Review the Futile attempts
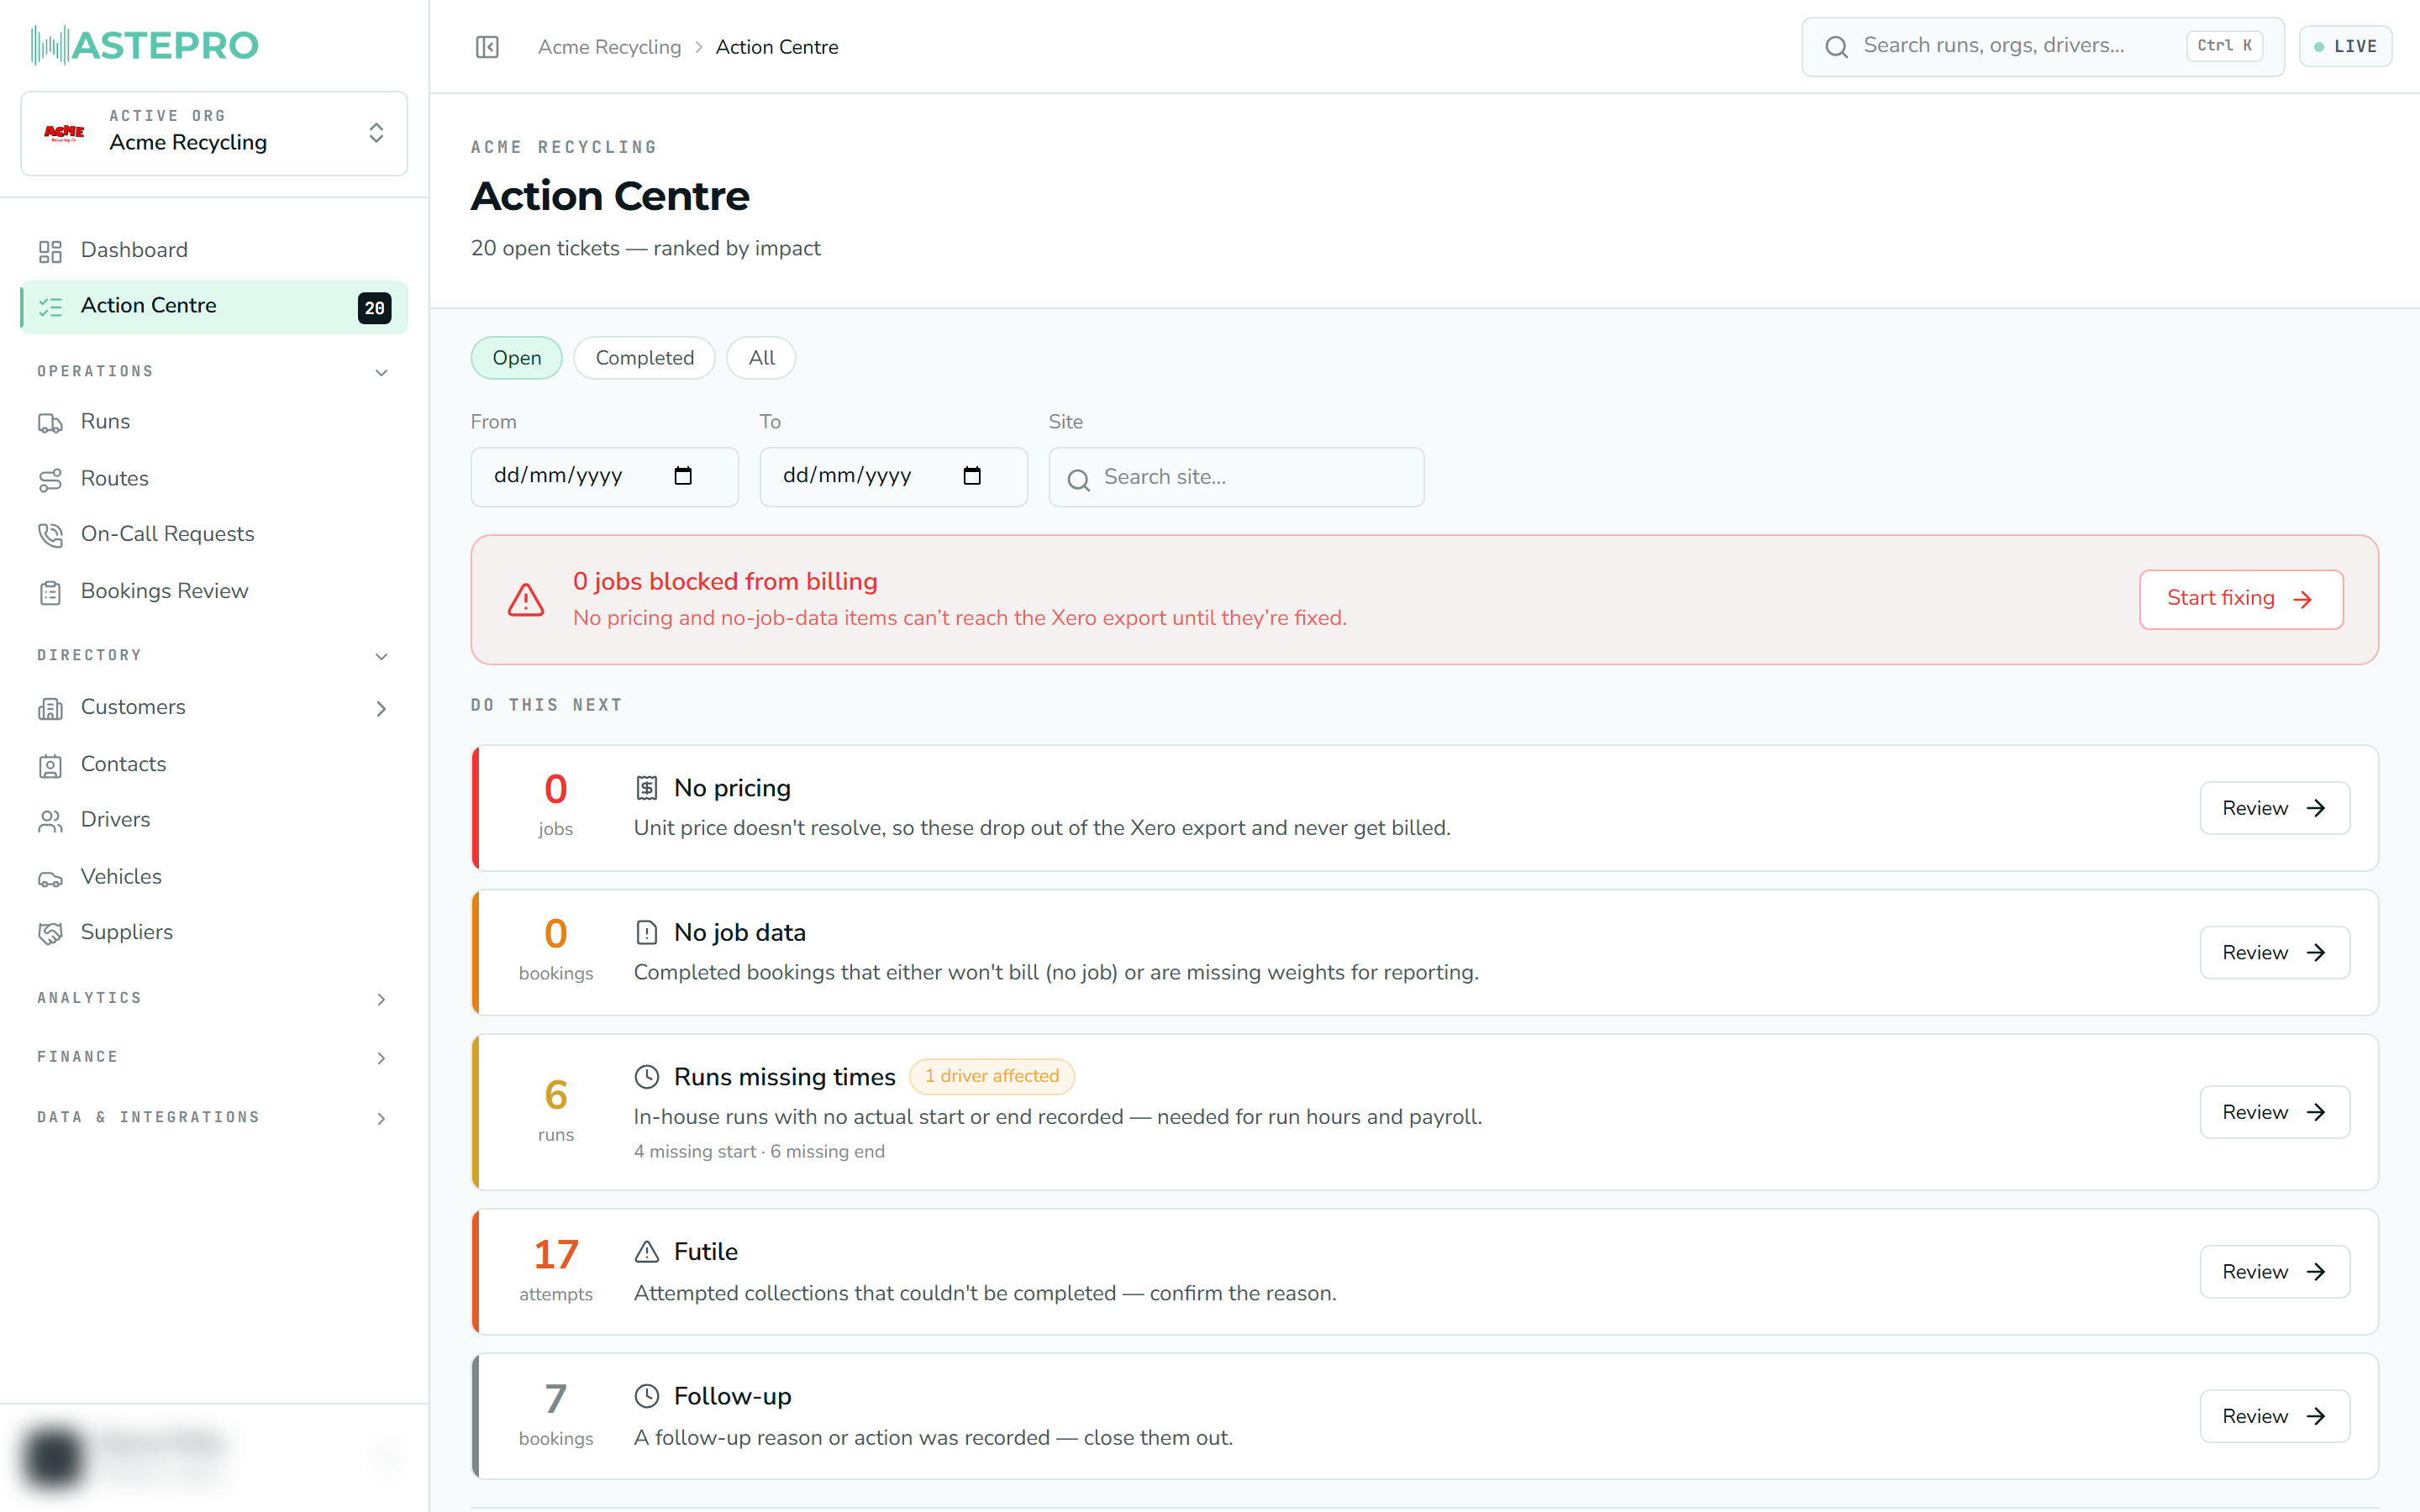This screenshot has width=2420, height=1512. point(2274,1272)
